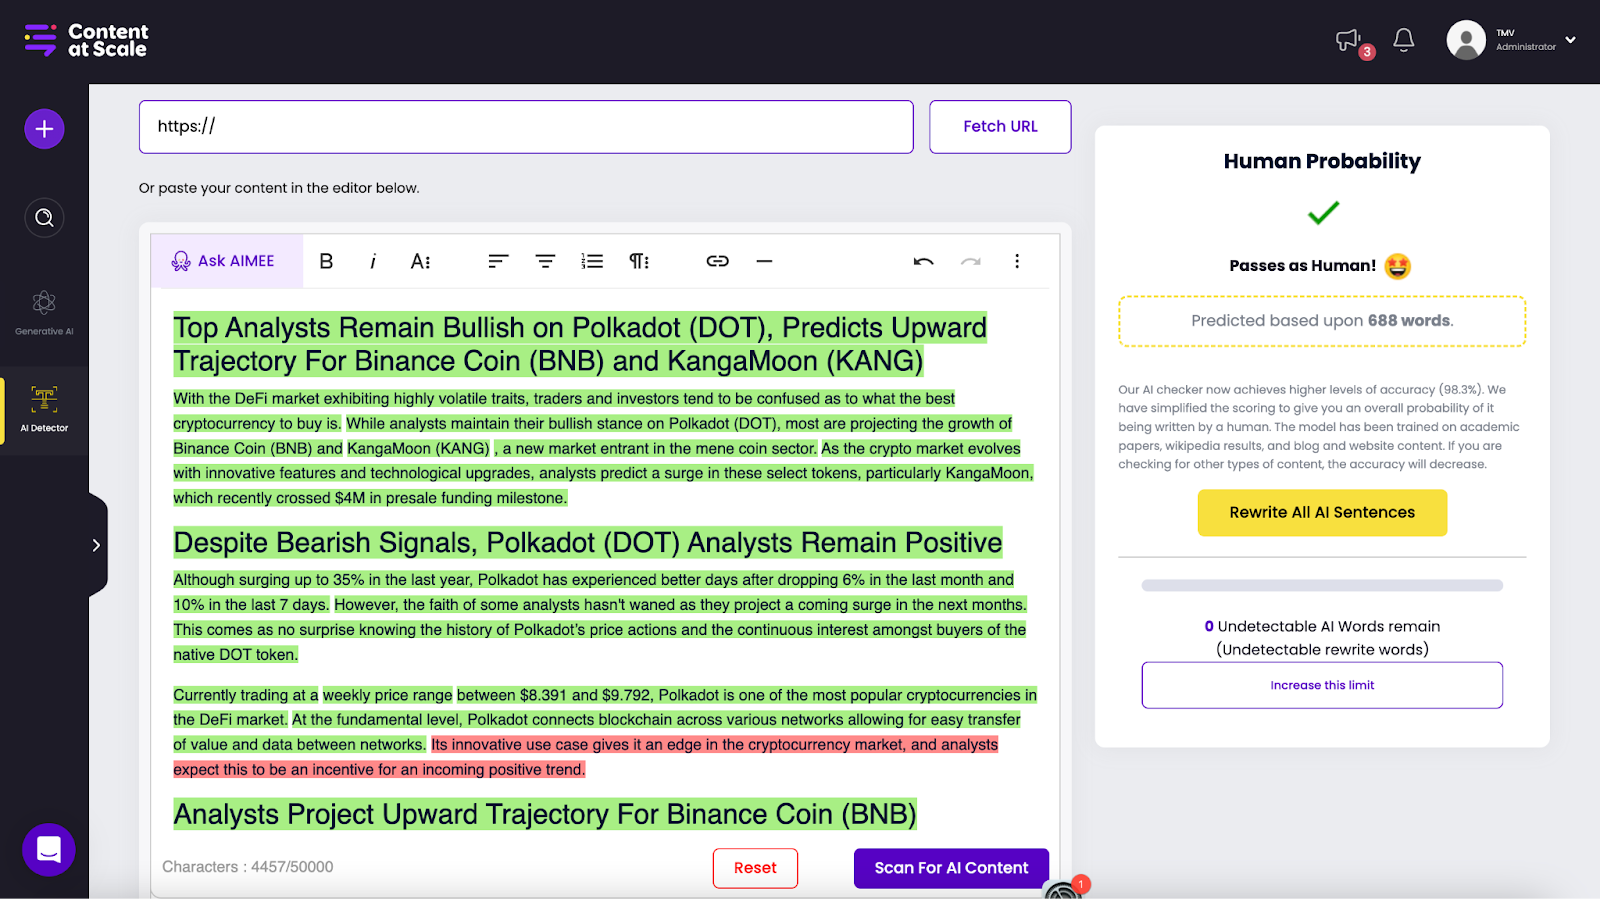This screenshot has width=1600, height=899.
Task: Click heading 'Despite Bearish Signals, Polkadot (DOT)'
Action: [x=588, y=543]
